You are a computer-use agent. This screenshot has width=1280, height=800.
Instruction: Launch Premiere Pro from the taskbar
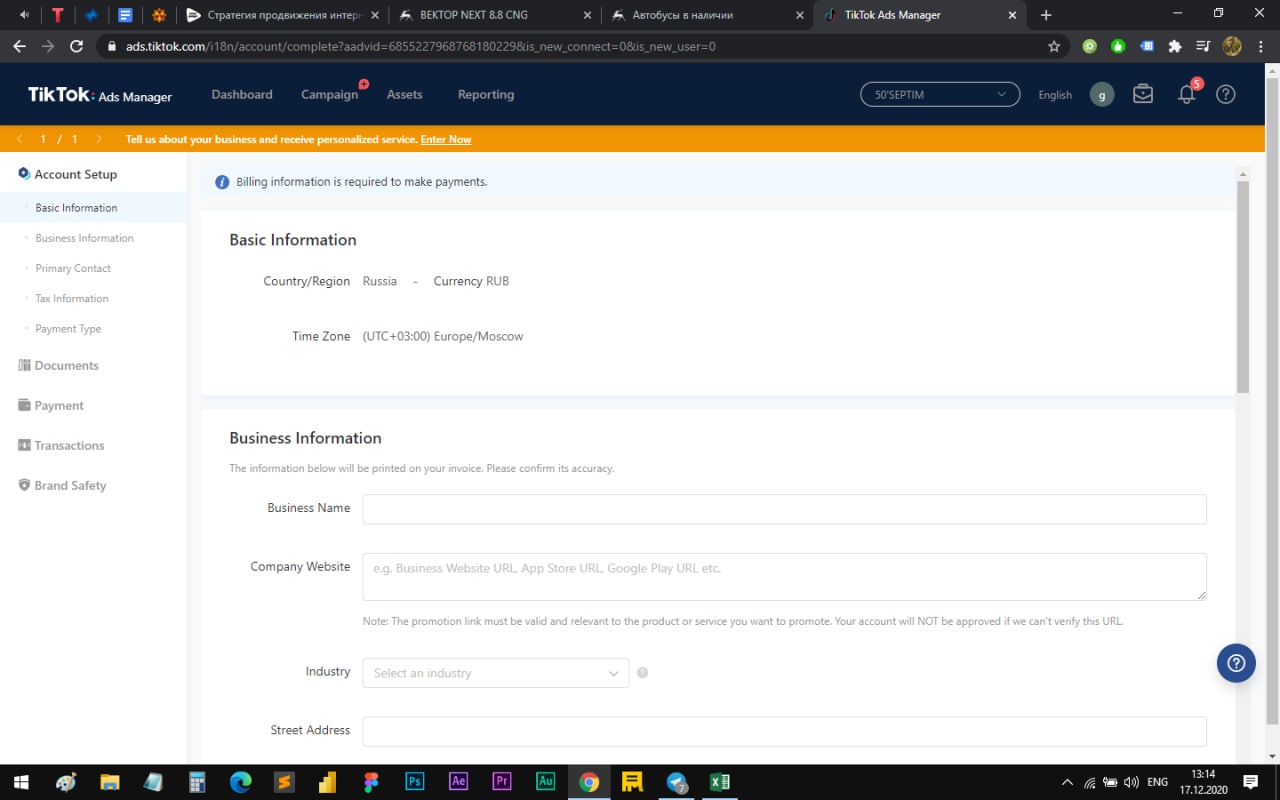coord(502,782)
